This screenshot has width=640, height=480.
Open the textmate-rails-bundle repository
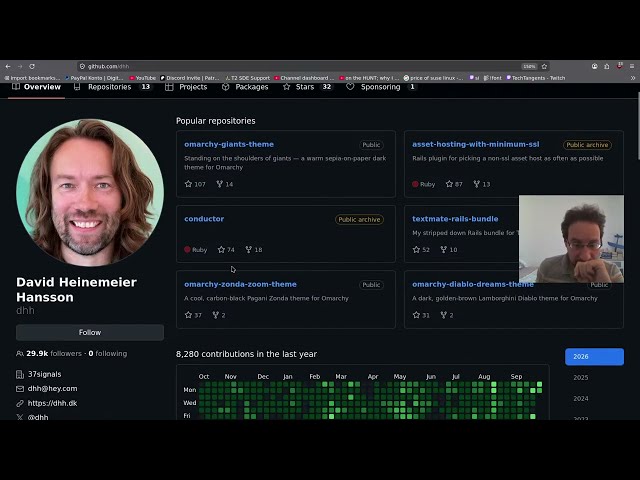tap(455, 219)
